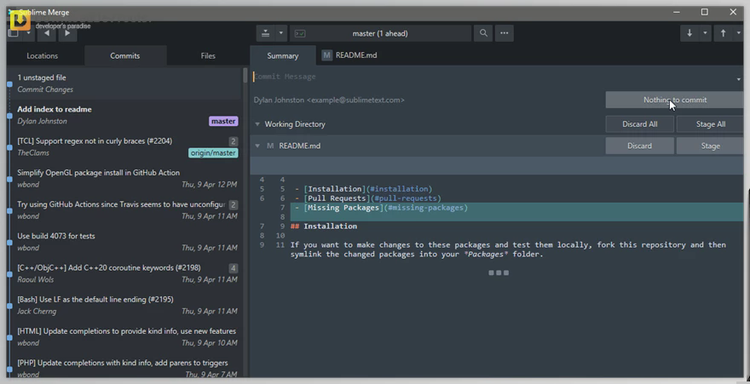Expand diff context with the three squares
This screenshot has width=750, height=384.
tap(498, 273)
